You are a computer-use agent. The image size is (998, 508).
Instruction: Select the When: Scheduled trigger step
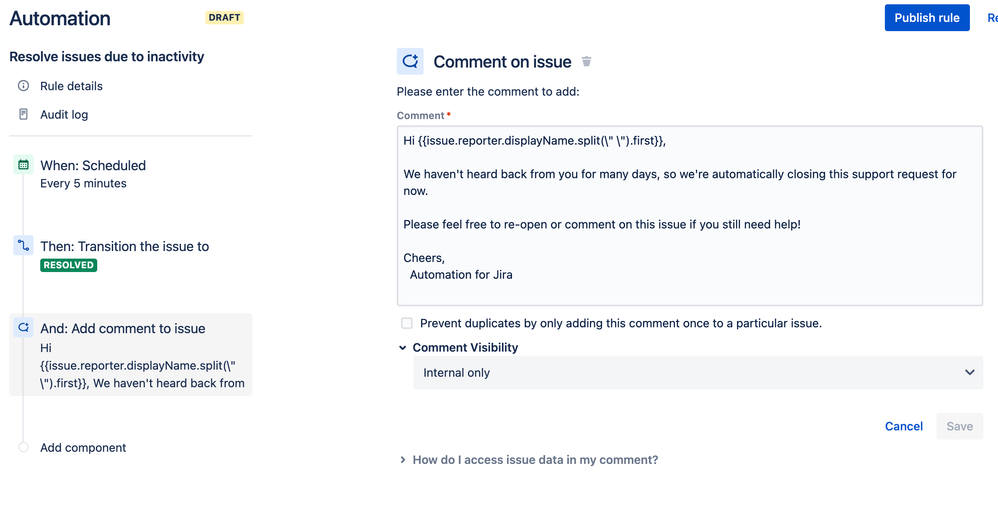point(130,174)
